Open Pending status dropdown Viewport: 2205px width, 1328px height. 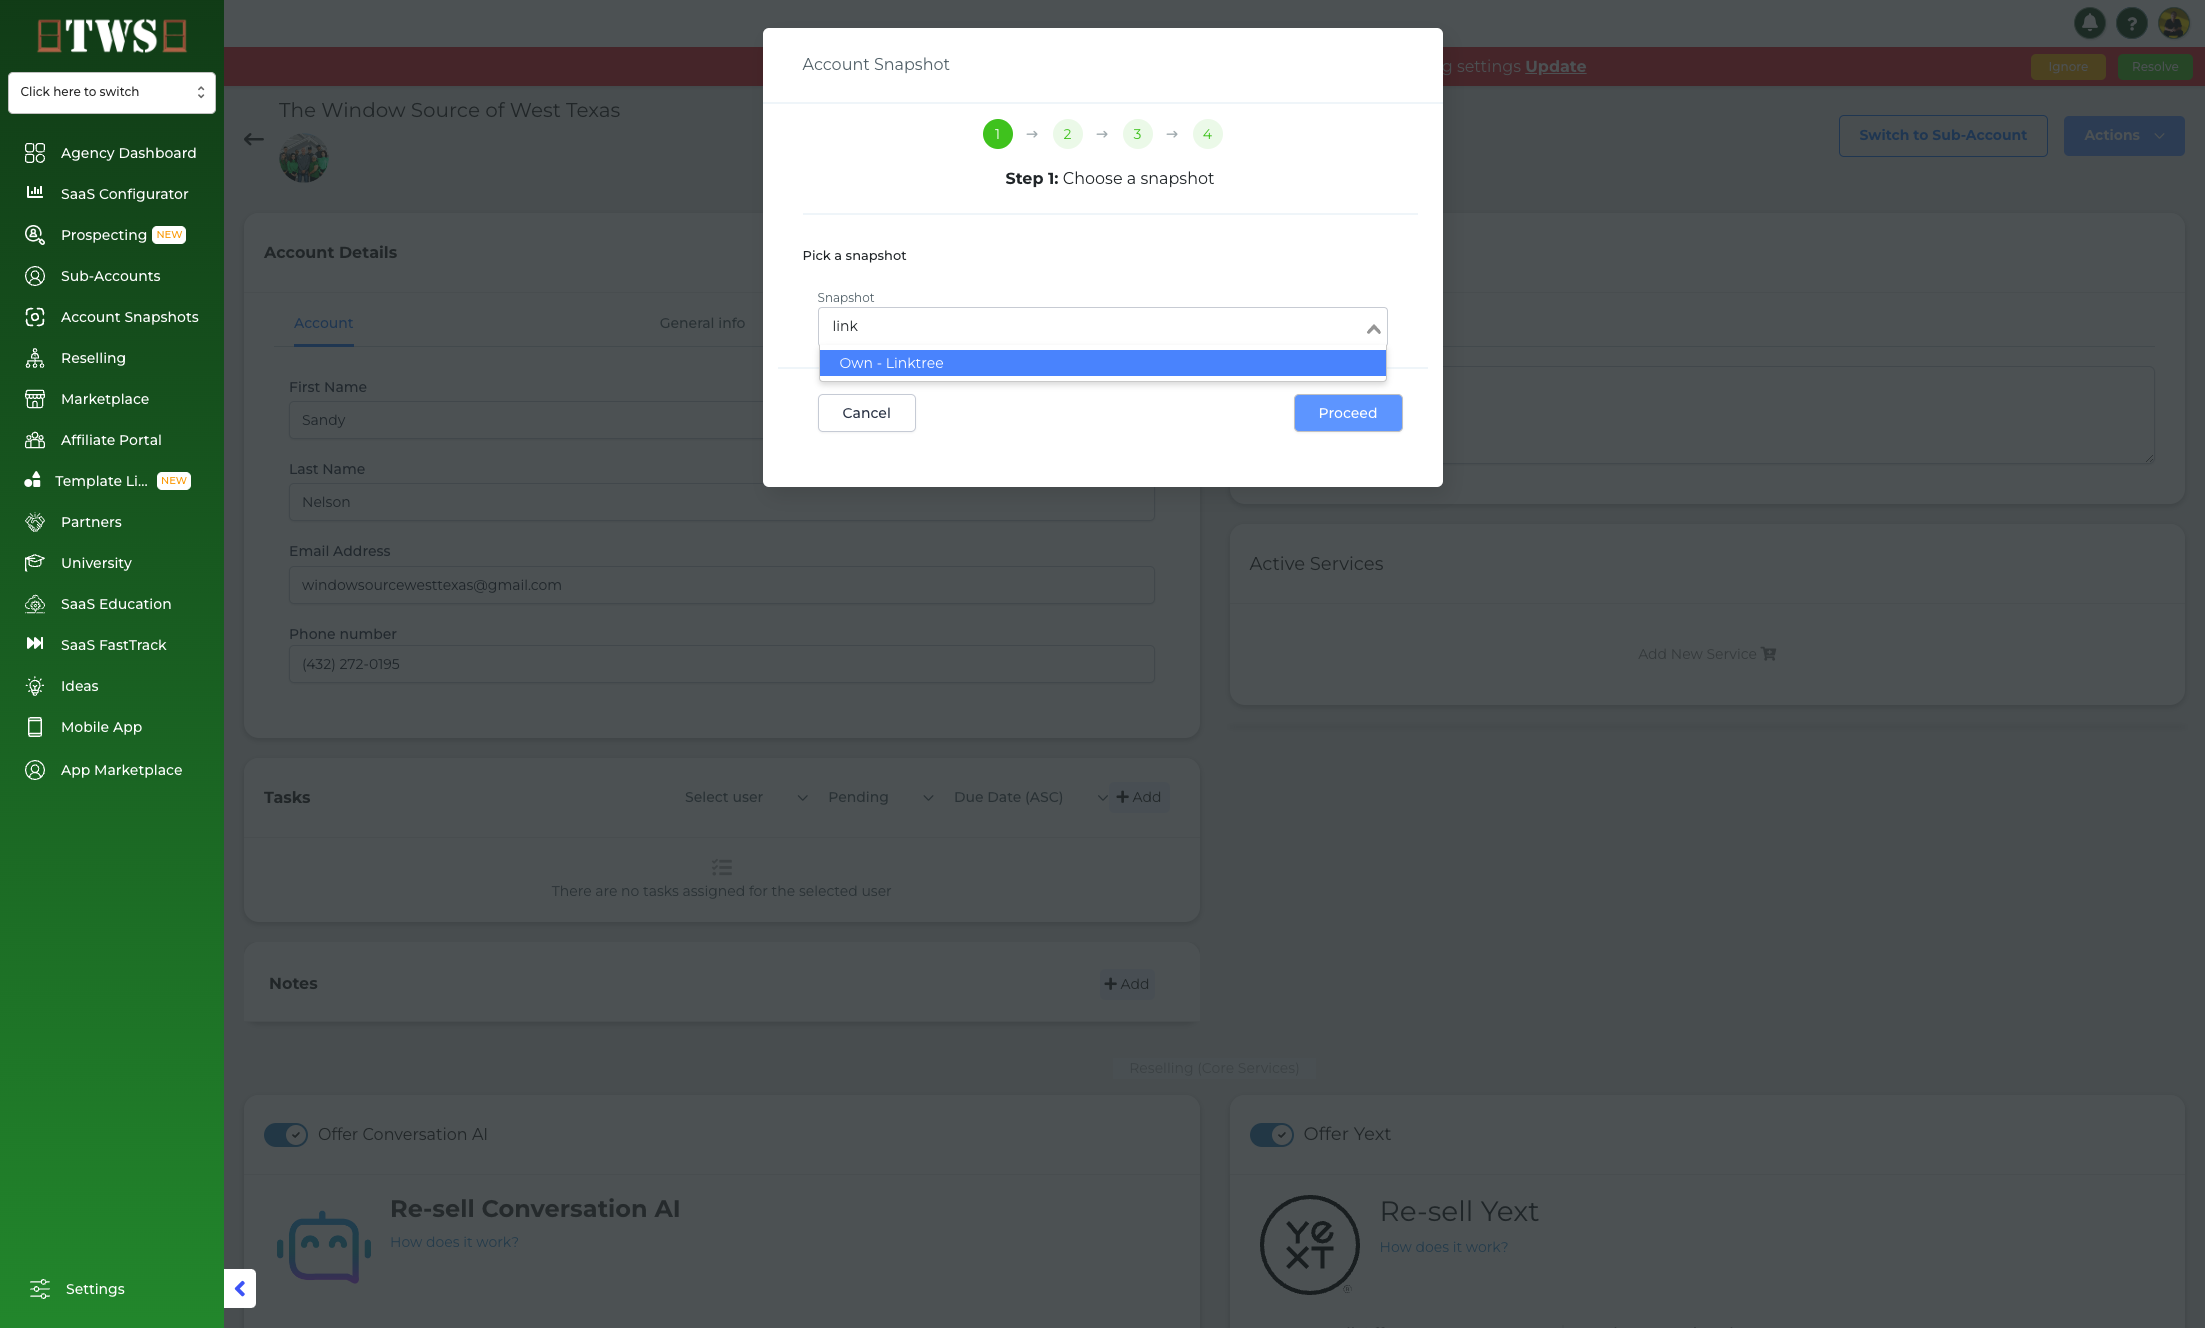click(x=880, y=797)
